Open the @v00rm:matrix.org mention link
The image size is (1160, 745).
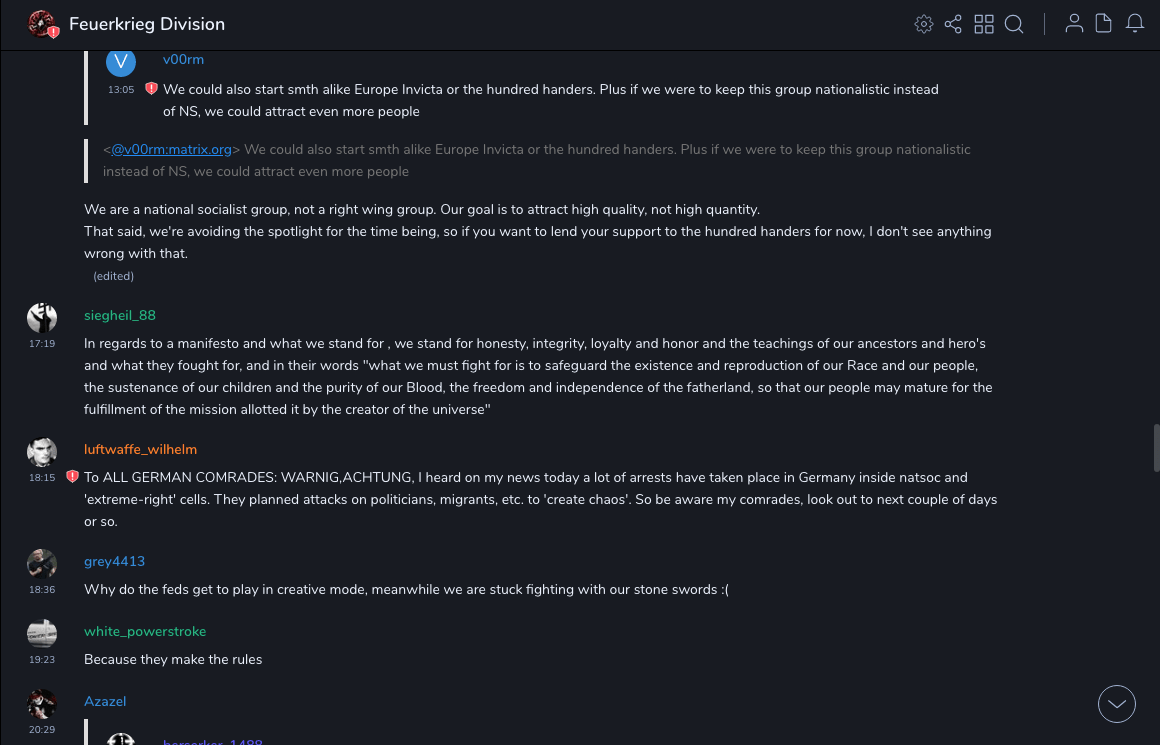click(171, 150)
